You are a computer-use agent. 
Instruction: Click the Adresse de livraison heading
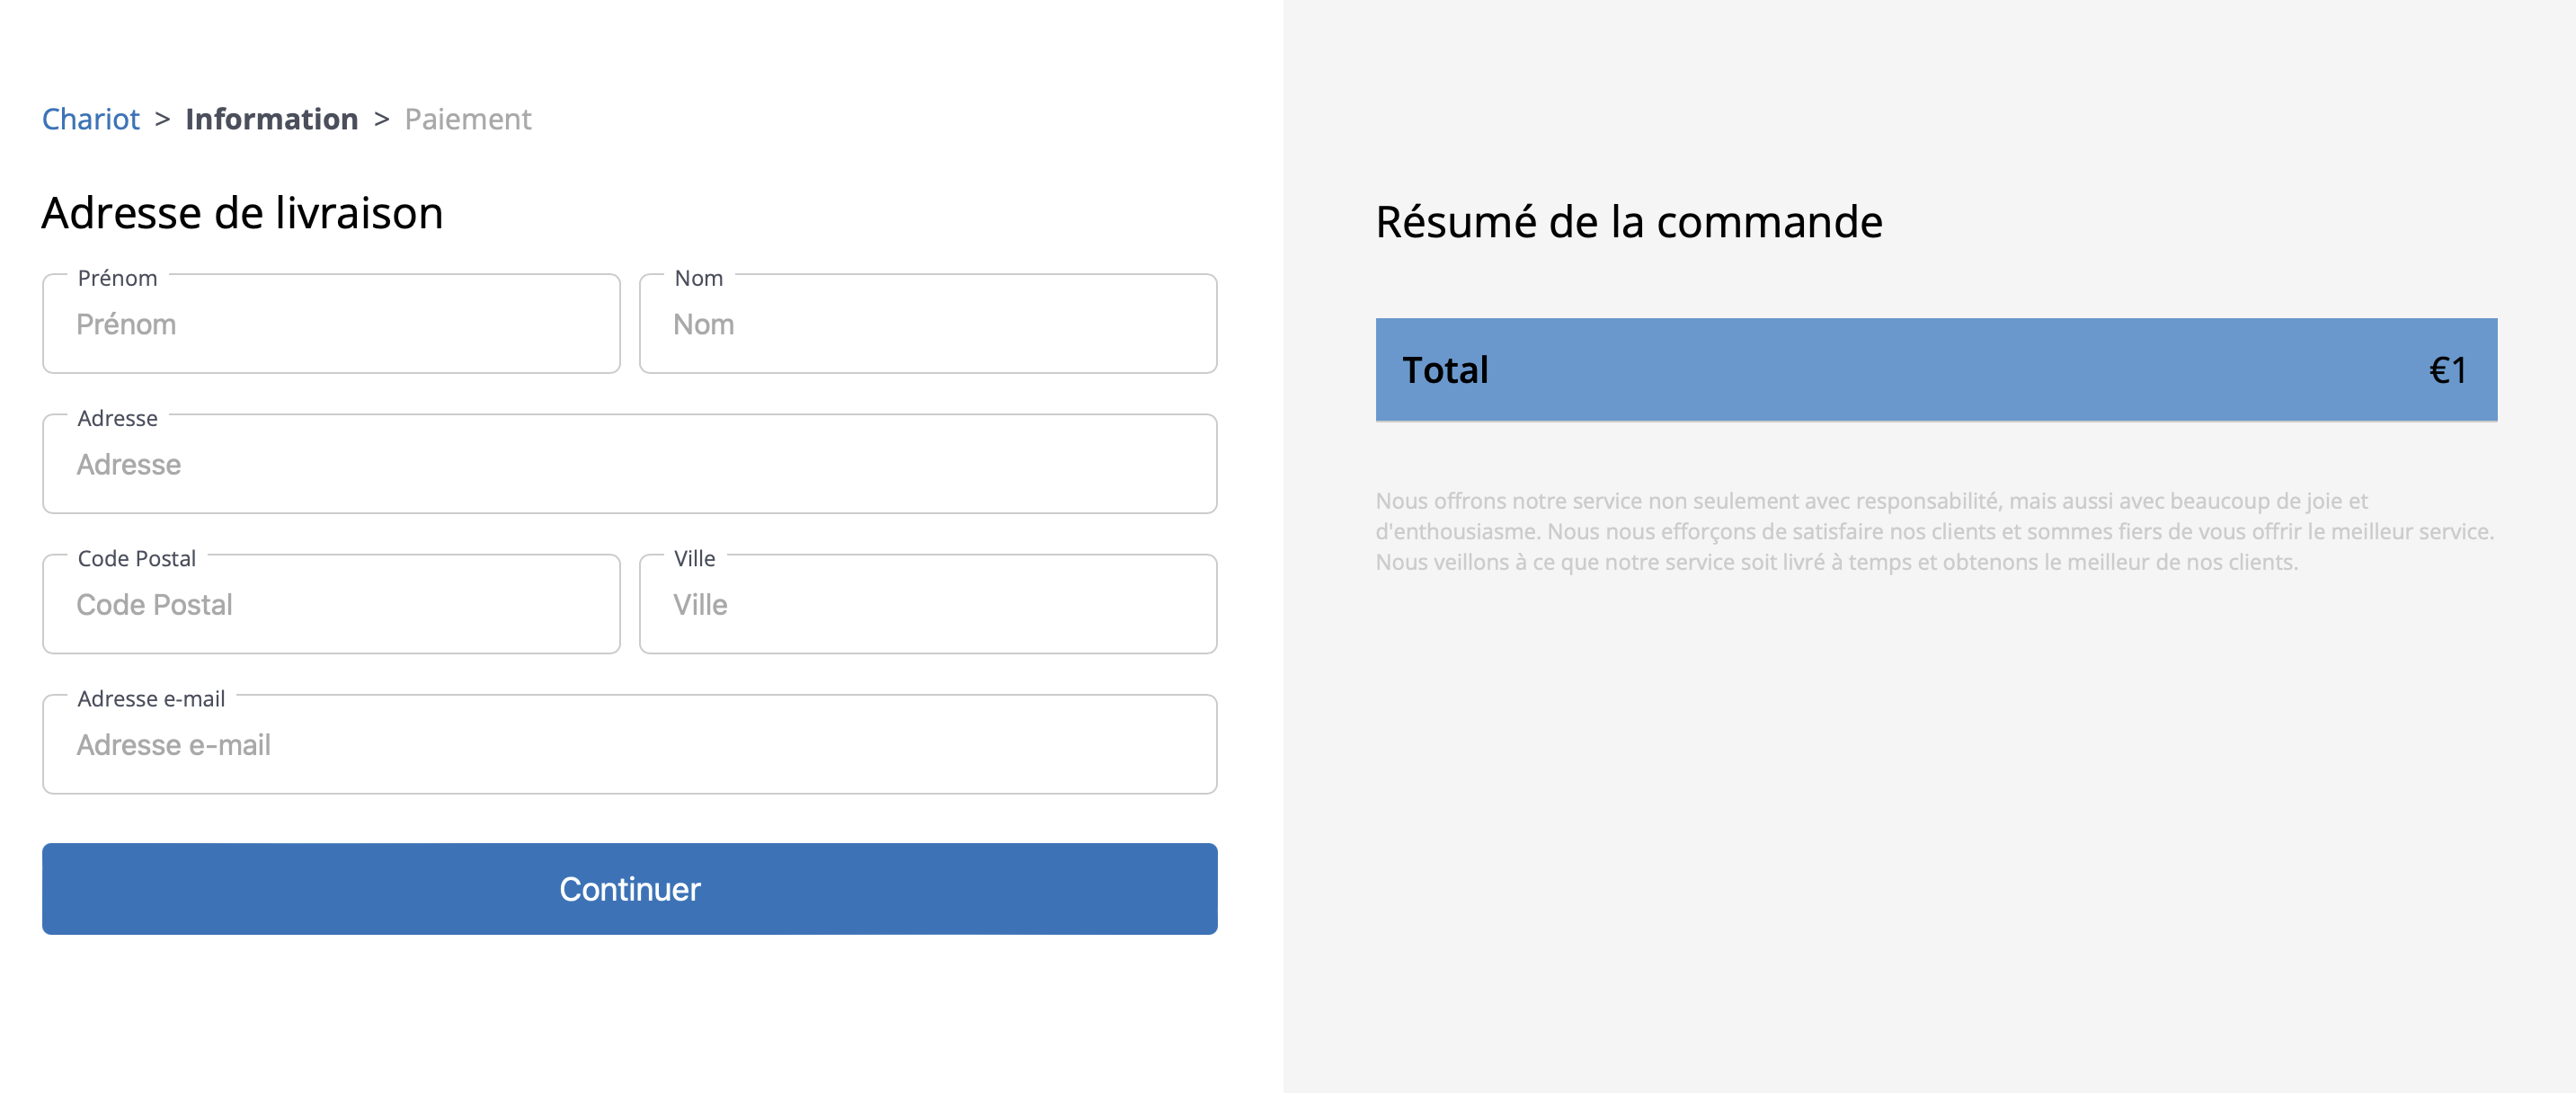point(242,213)
